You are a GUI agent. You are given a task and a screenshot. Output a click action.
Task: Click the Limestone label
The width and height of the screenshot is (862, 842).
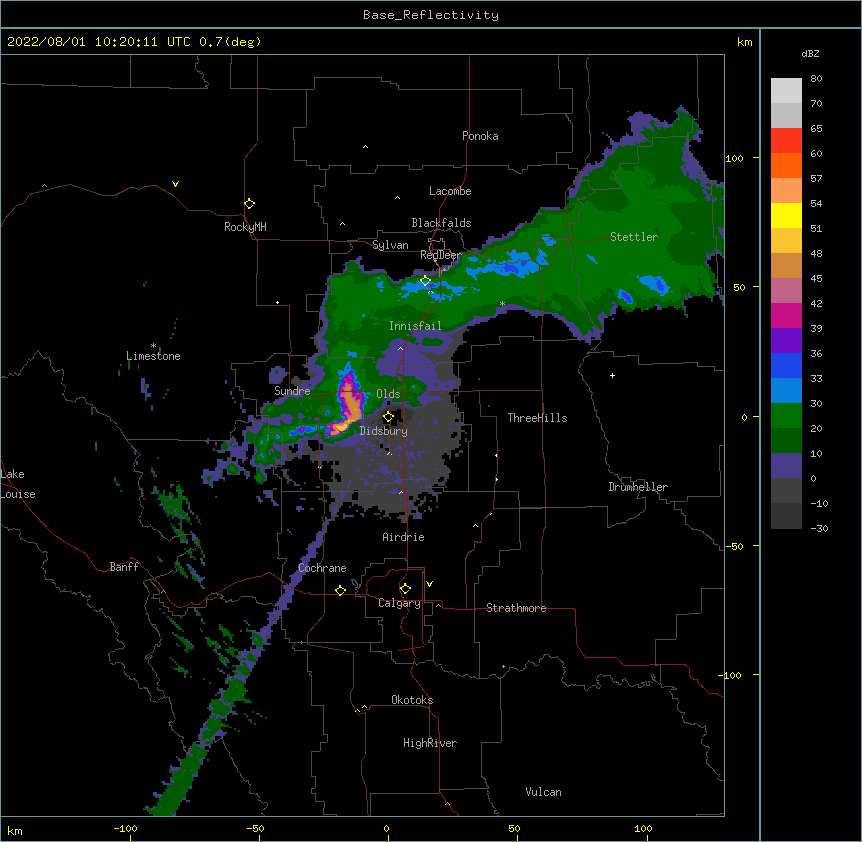click(x=153, y=356)
